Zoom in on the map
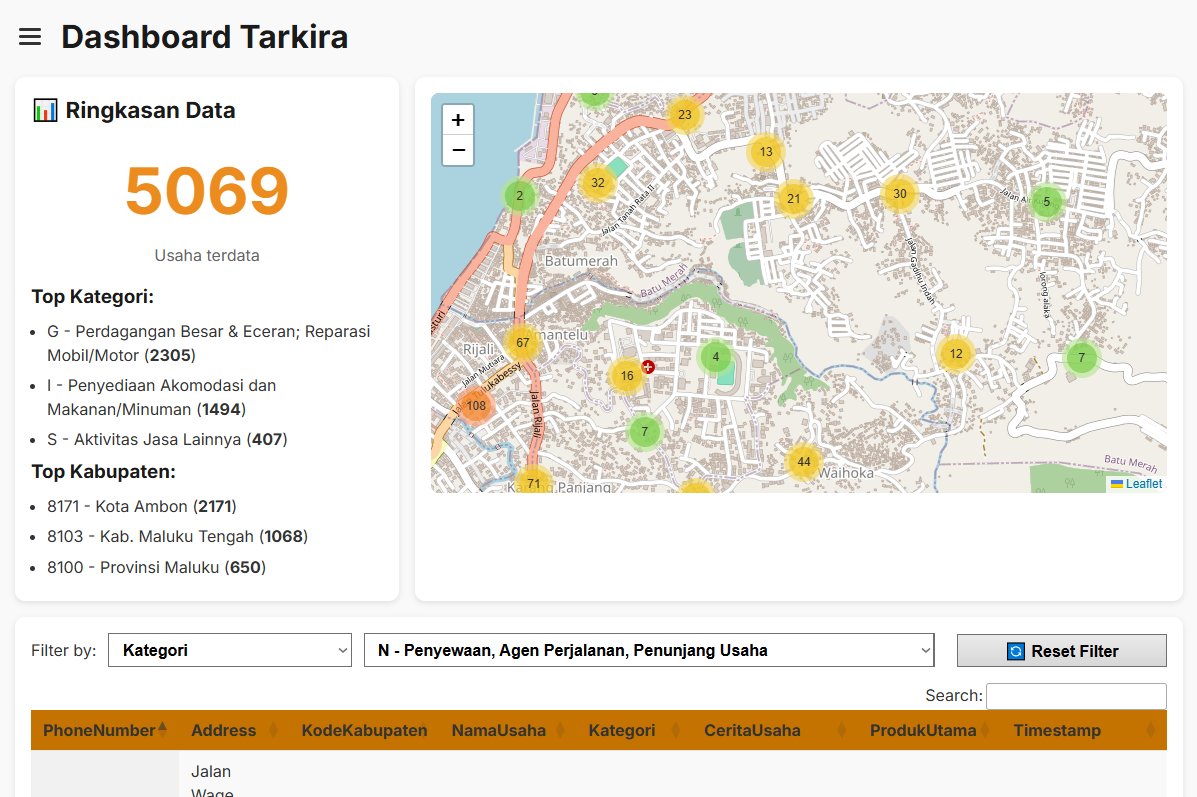 pyautogui.click(x=458, y=120)
